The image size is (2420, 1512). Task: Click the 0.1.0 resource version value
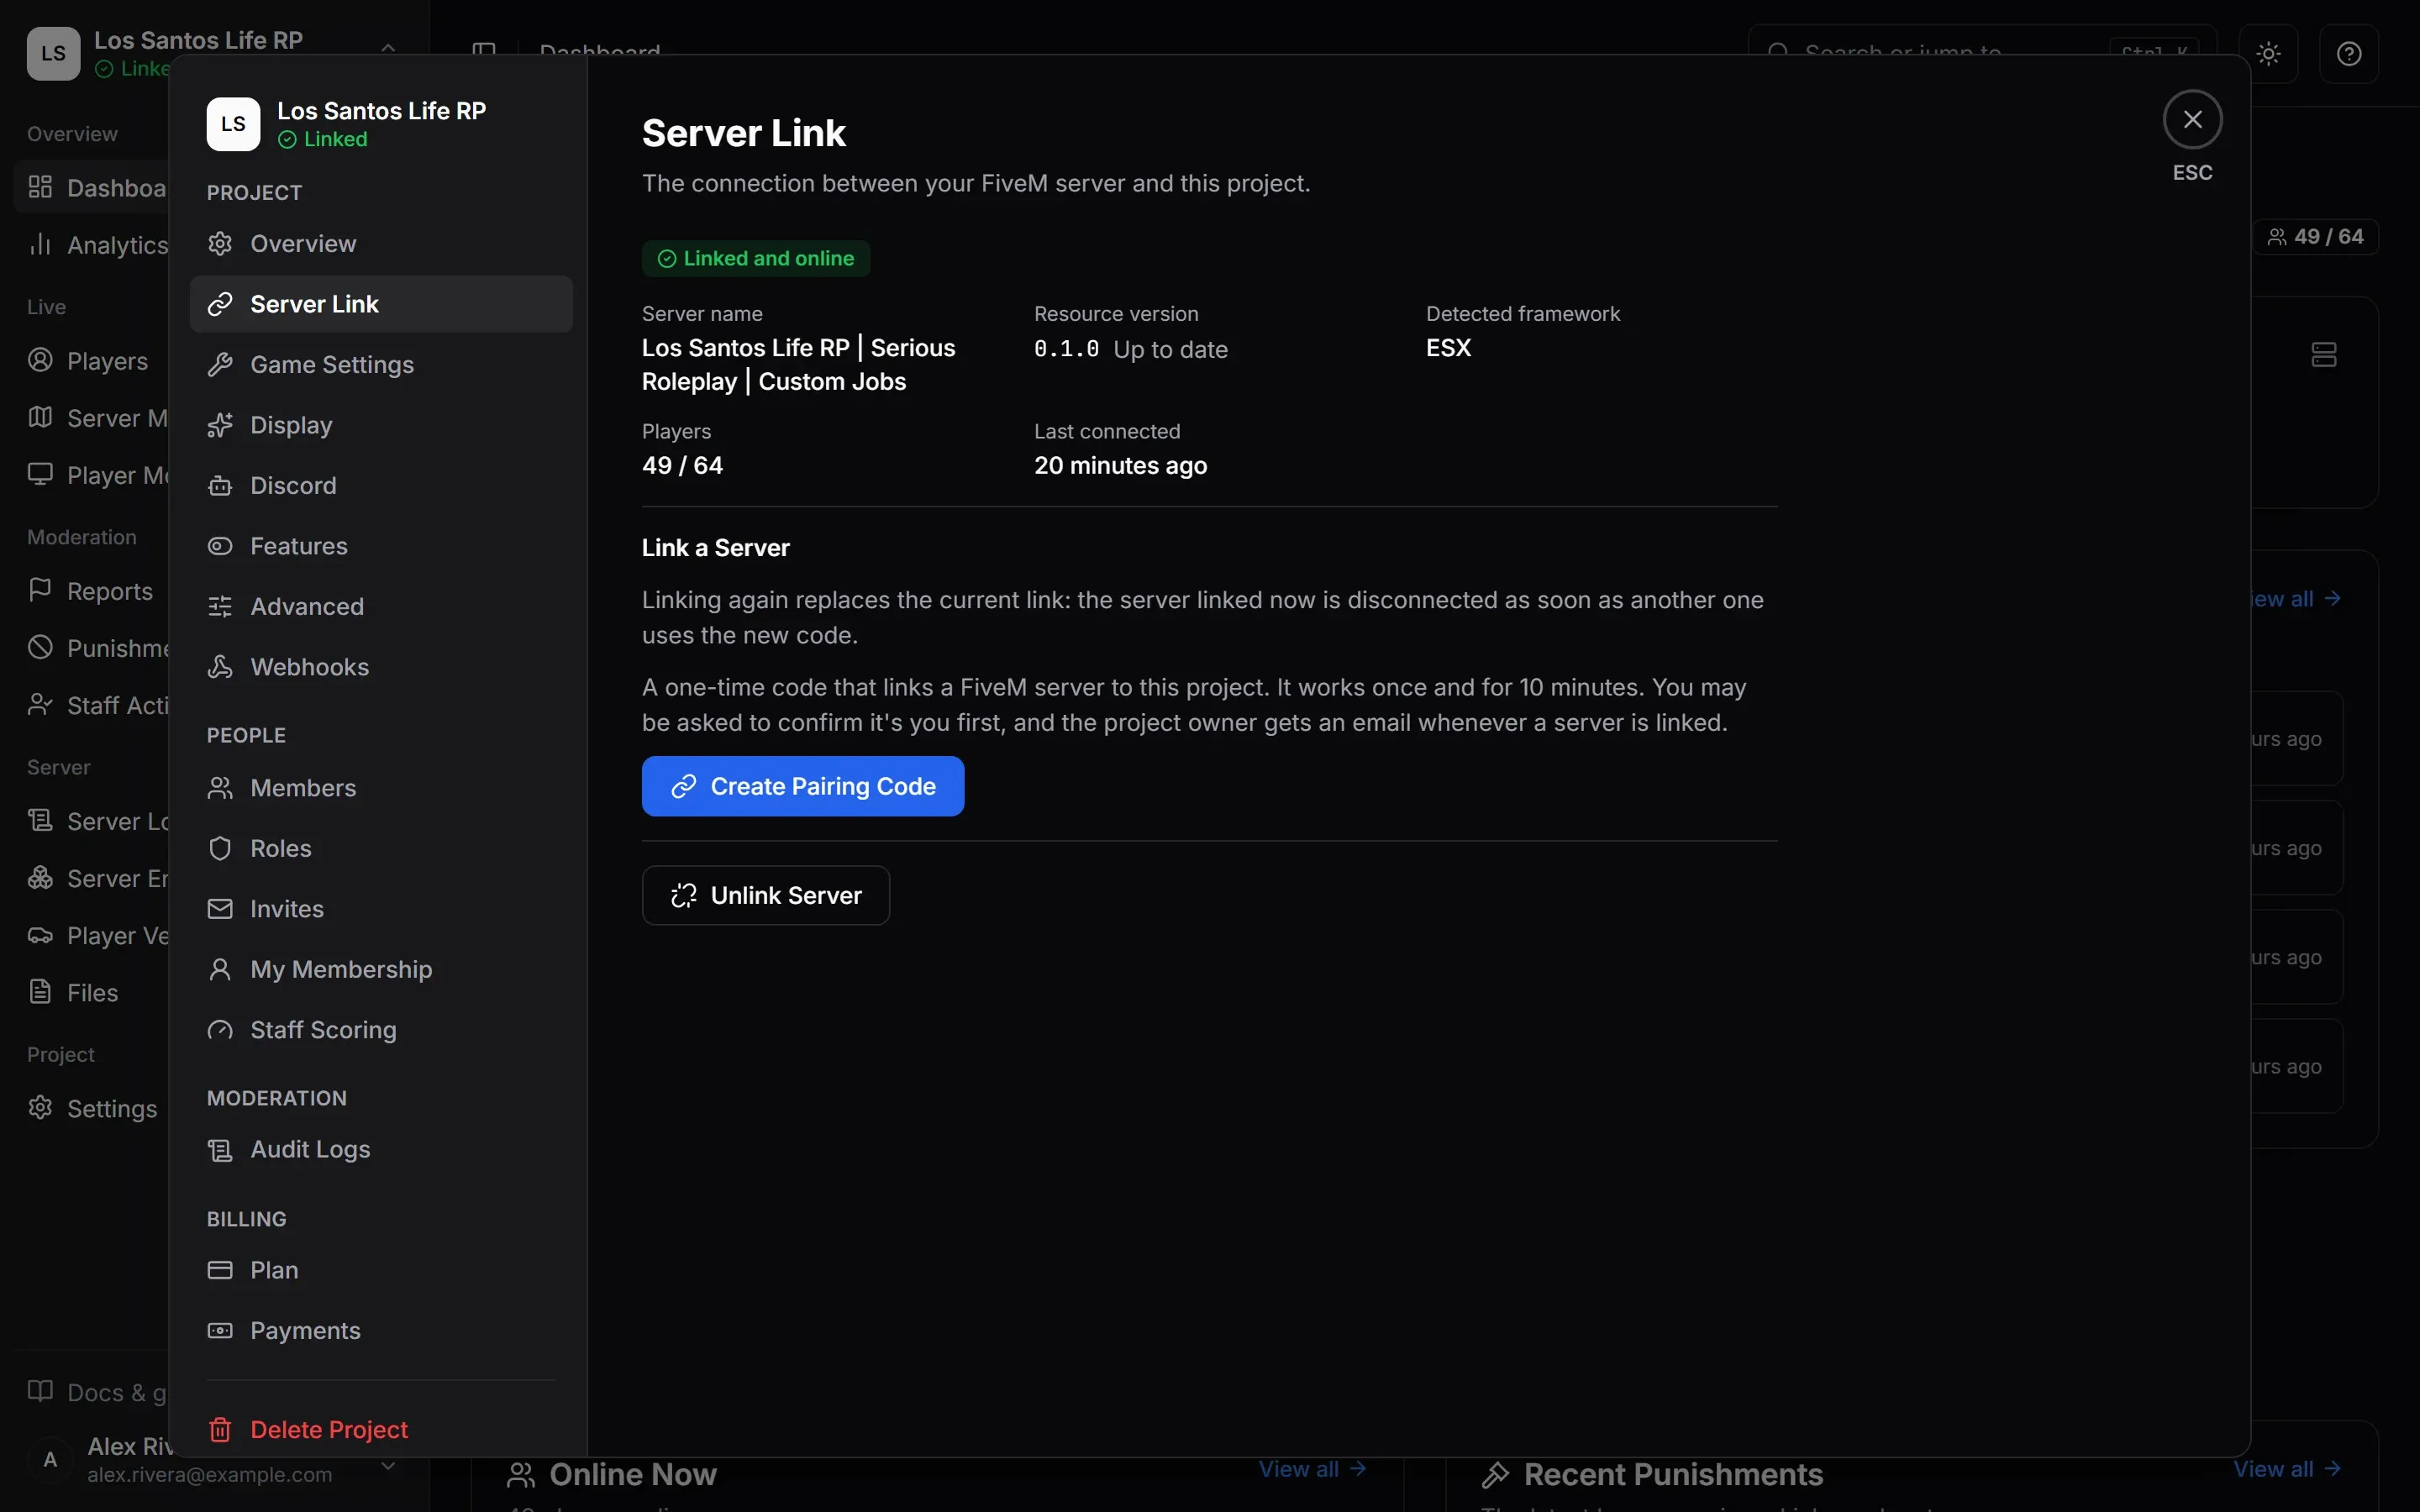1066,349
